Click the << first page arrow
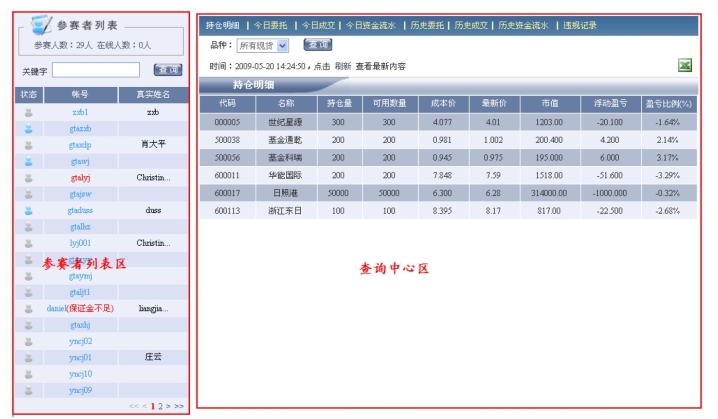 click(x=134, y=406)
